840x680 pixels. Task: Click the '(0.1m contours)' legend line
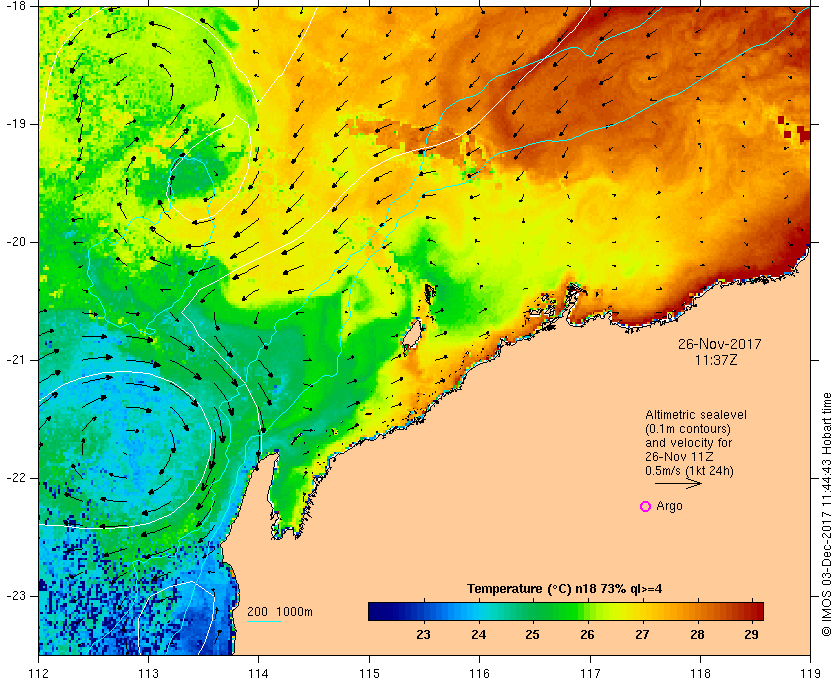tap(688, 429)
